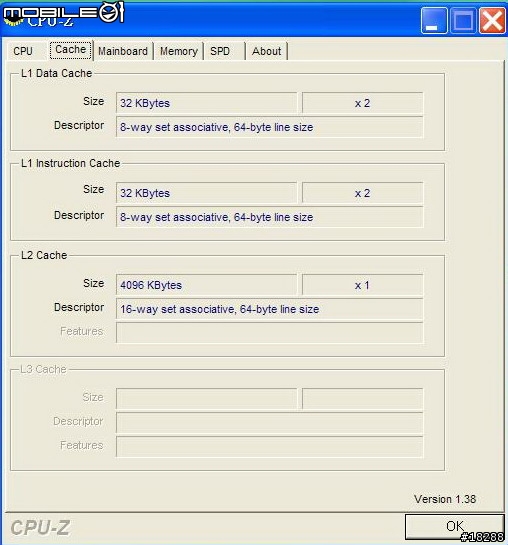The width and height of the screenshot is (508, 545).
Task: Click the L2 Cache group label
Action: click(x=44, y=255)
